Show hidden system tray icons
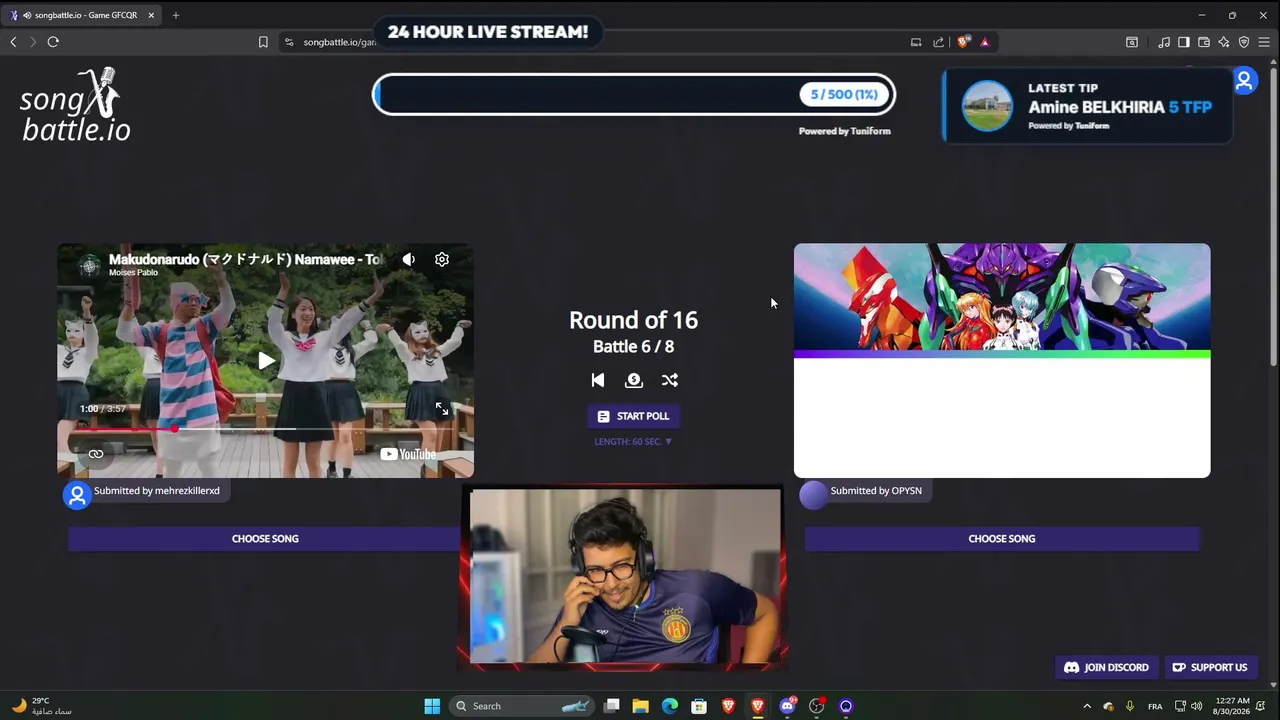1280x720 pixels. tap(1087, 706)
